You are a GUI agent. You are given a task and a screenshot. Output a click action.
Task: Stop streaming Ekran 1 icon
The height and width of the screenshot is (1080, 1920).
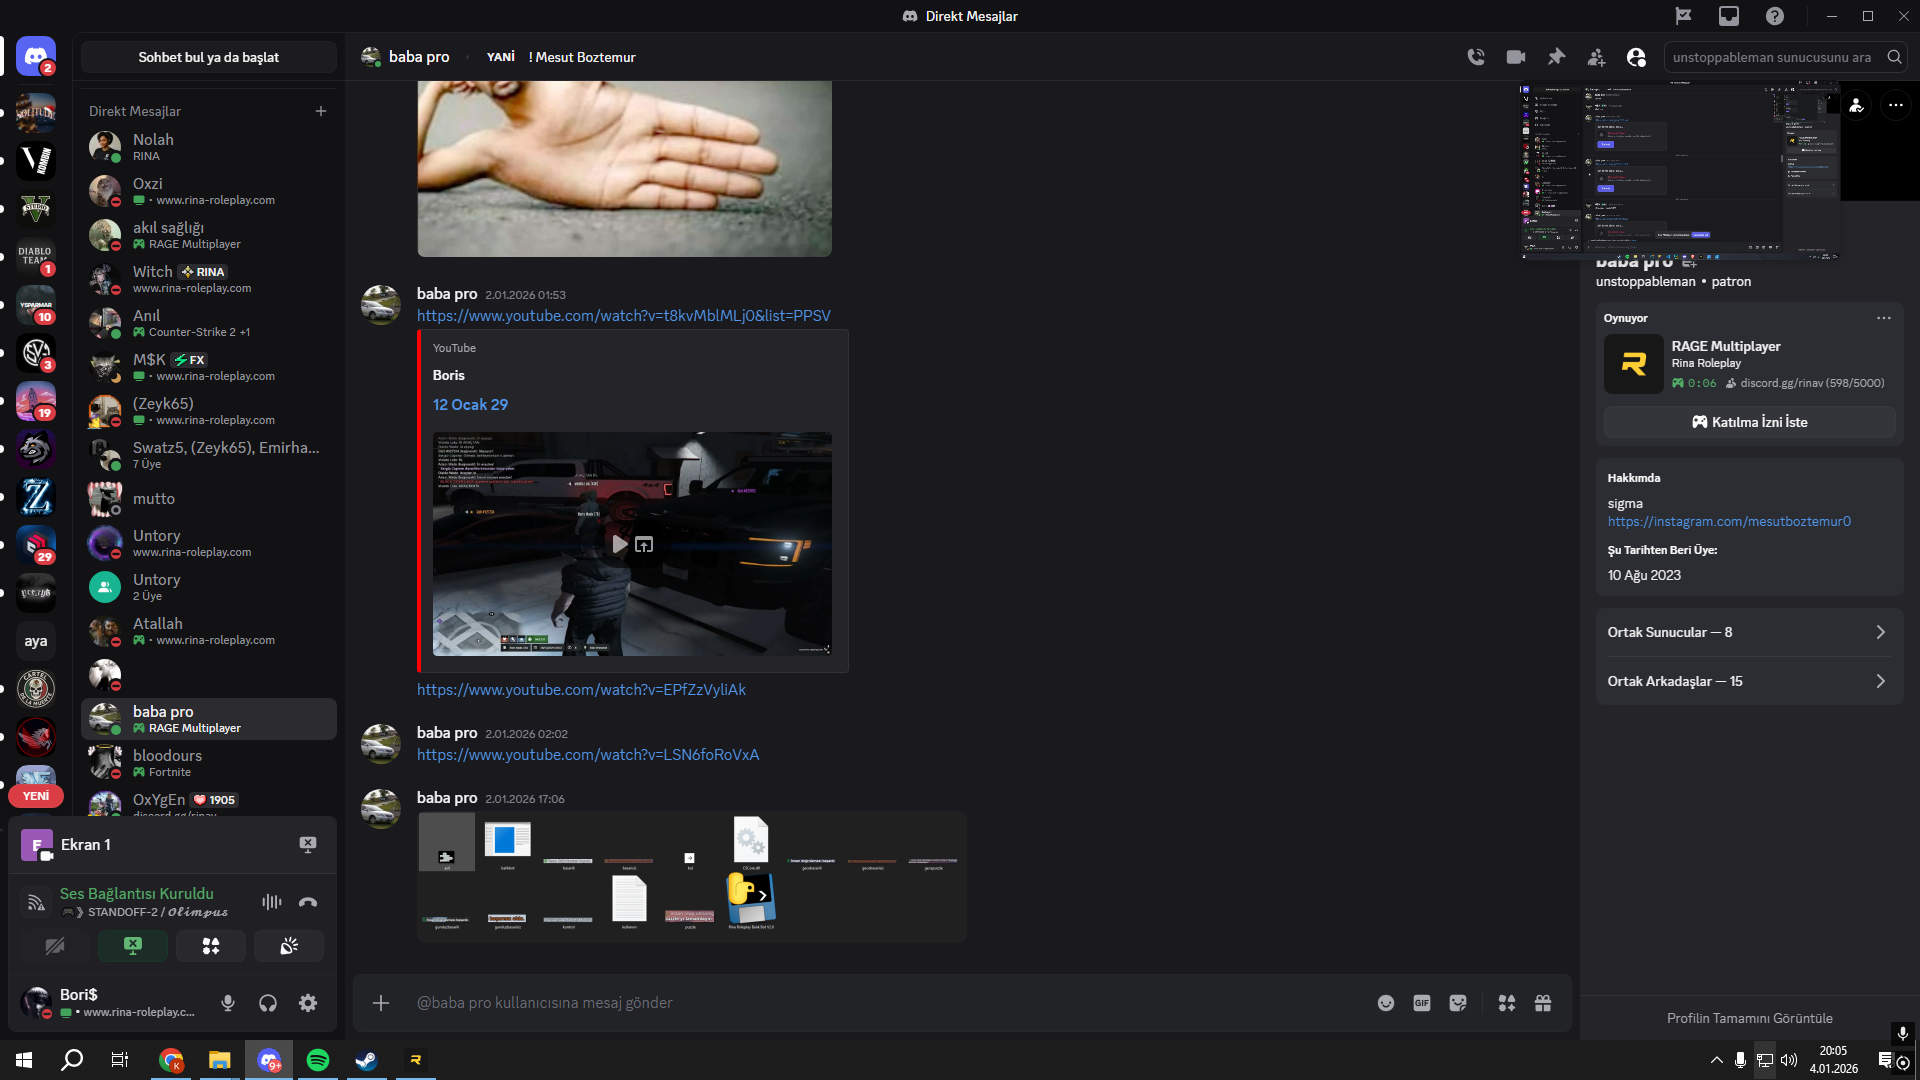pyautogui.click(x=308, y=845)
